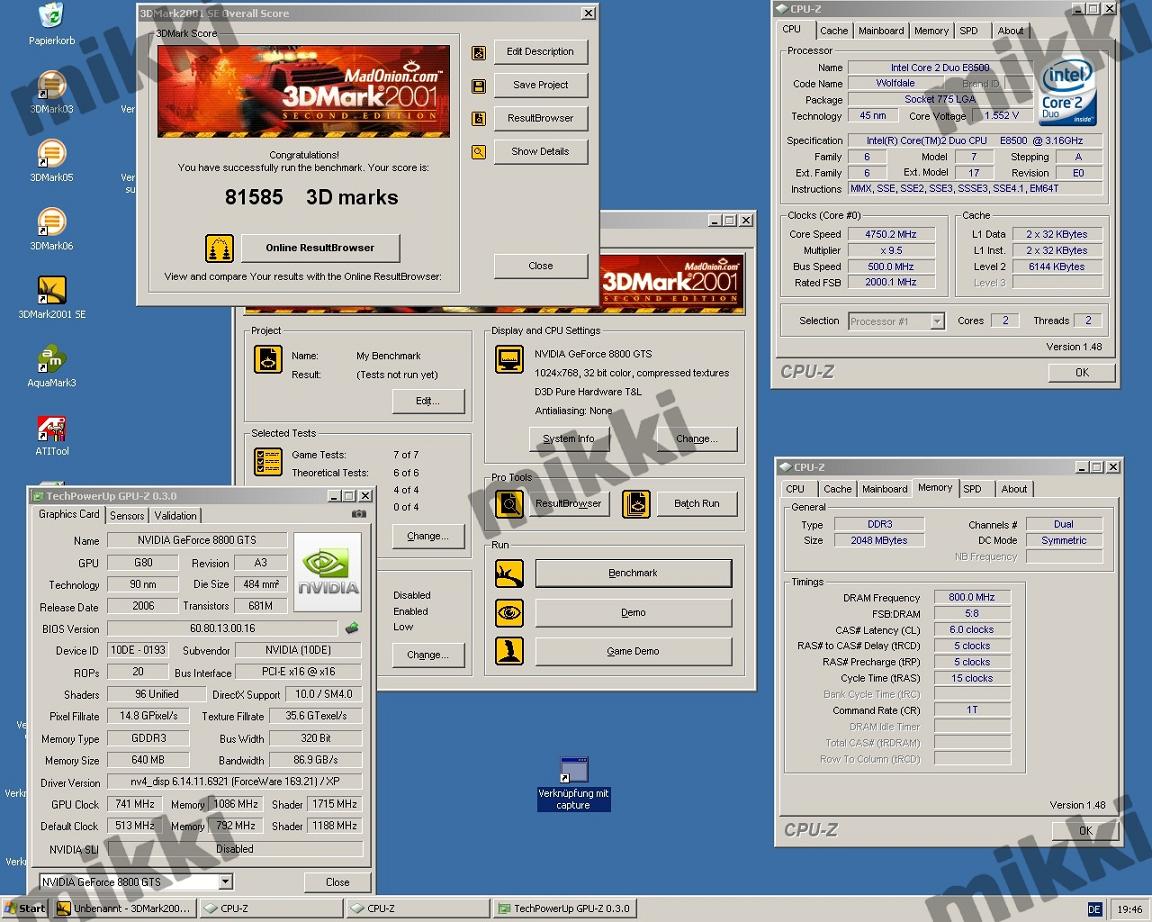Viewport: 1152px width, 922px height.
Task: Click the DRAM Frequency value '800.0 MHz'
Action: point(971,597)
